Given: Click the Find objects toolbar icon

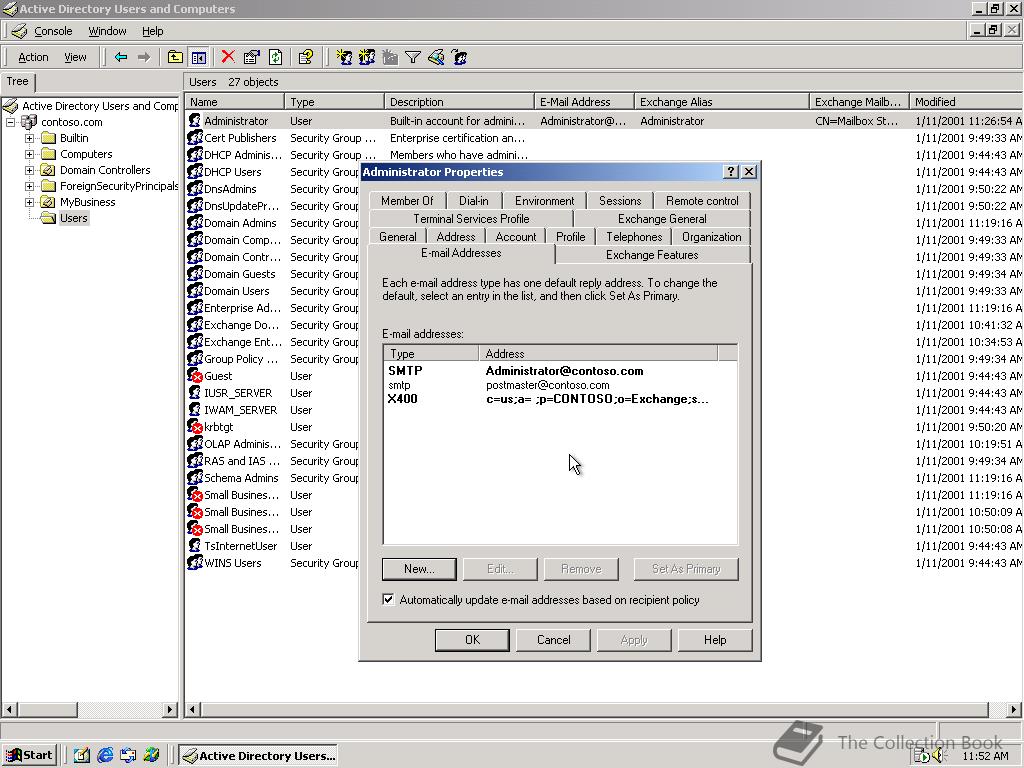Looking at the screenshot, I should [436, 57].
